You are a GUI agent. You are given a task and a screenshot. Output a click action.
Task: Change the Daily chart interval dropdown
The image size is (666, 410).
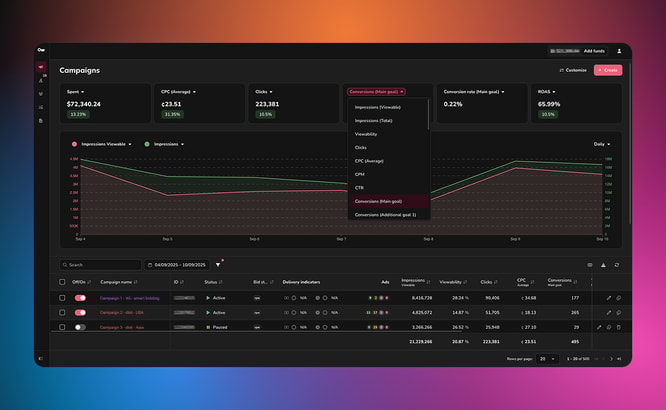pyautogui.click(x=602, y=144)
